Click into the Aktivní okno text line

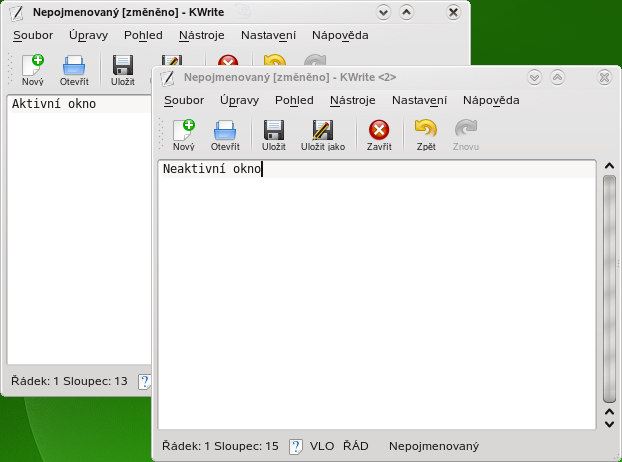click(x=79, y=104)
